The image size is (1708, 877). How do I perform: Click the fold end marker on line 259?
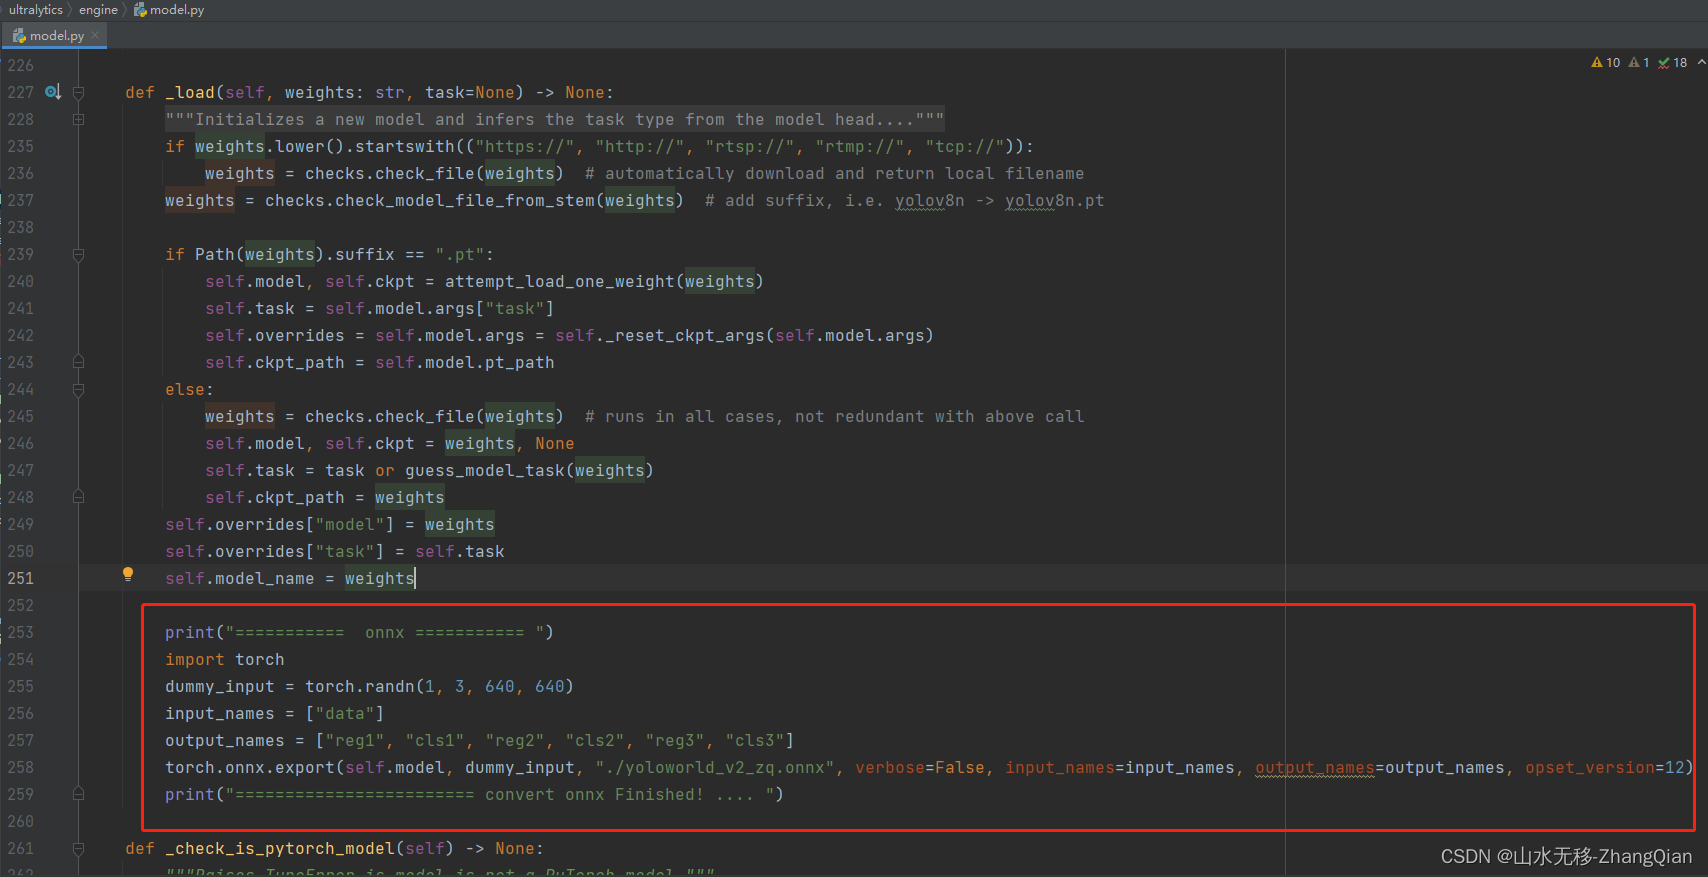[x=78, y=794]
